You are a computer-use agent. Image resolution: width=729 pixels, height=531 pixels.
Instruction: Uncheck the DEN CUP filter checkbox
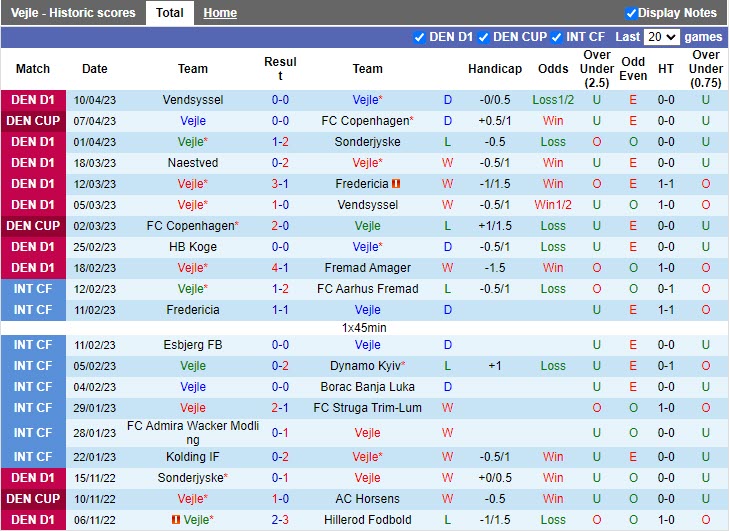click(484, 37)
